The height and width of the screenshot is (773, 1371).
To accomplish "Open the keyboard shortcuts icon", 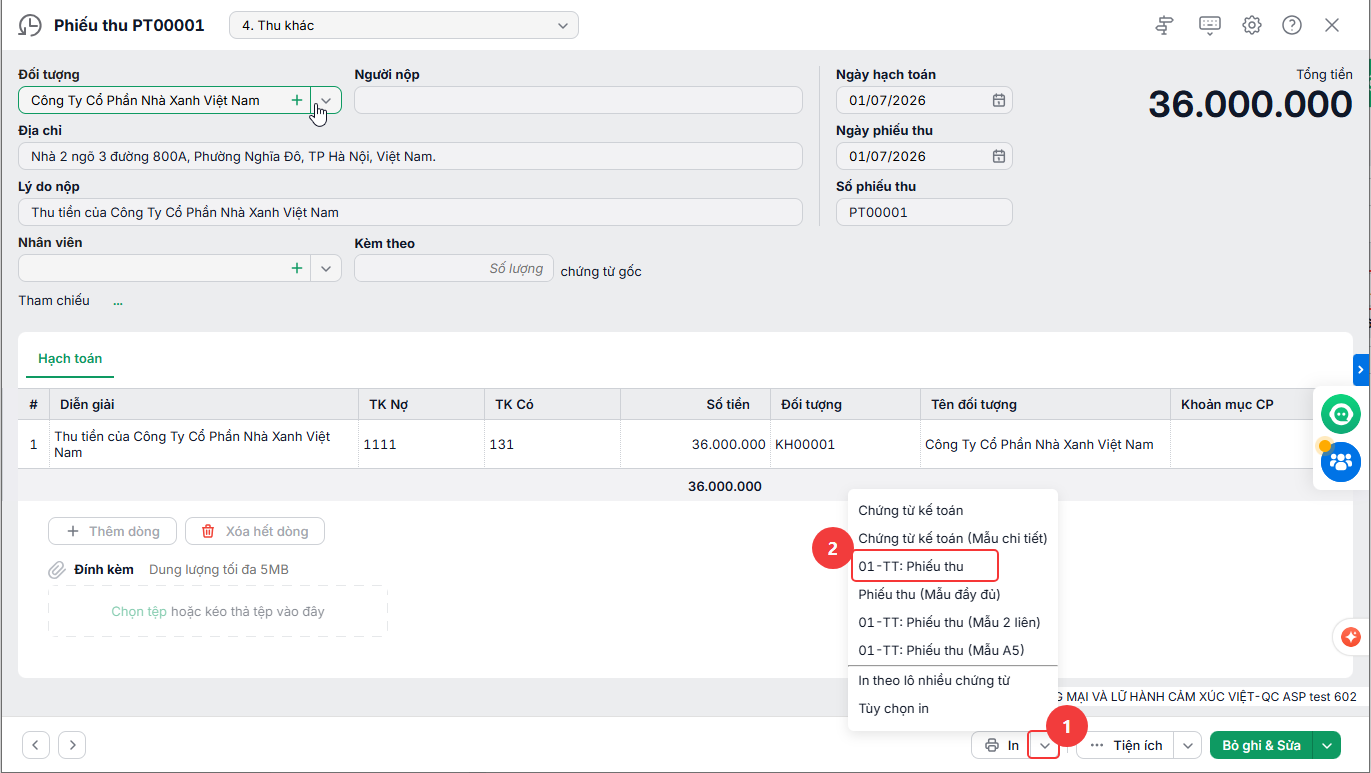I will click(1209, 25).
